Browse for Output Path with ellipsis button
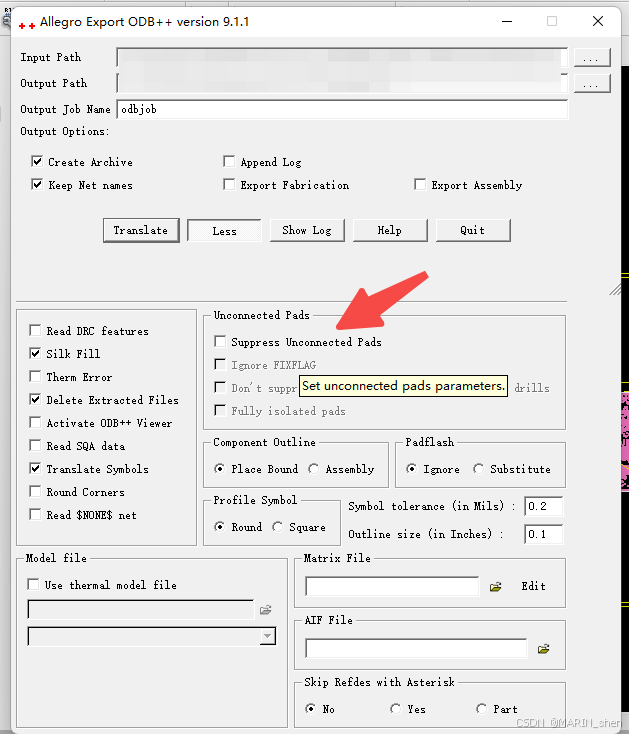 tap(592, 84)
